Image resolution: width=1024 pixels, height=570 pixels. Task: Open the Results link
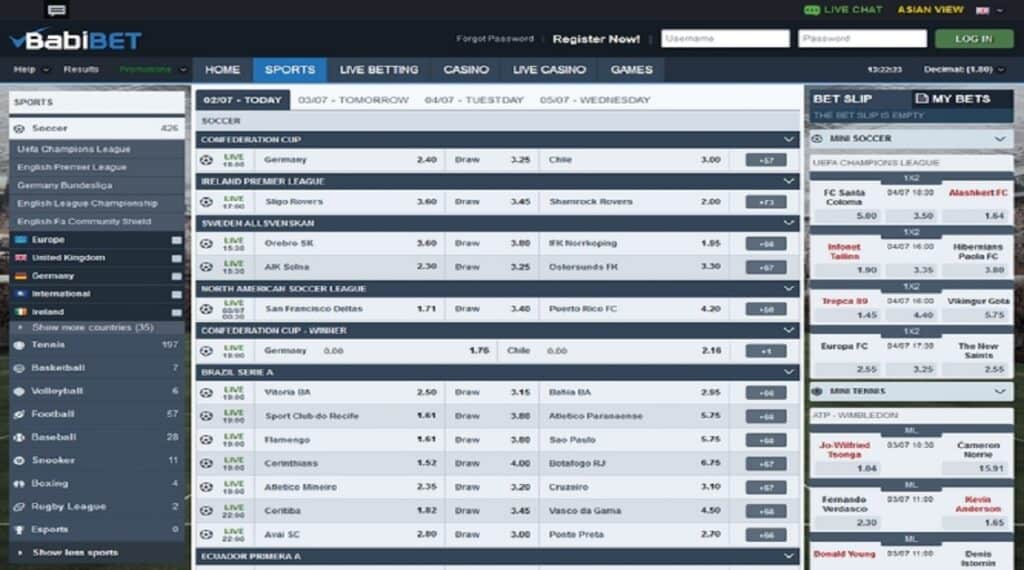point(81,69)
